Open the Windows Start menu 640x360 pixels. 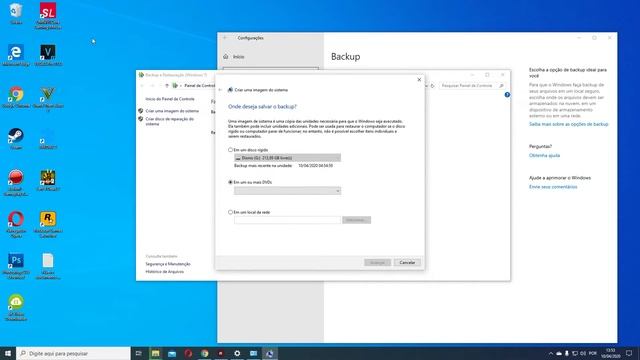pos(8,353)
